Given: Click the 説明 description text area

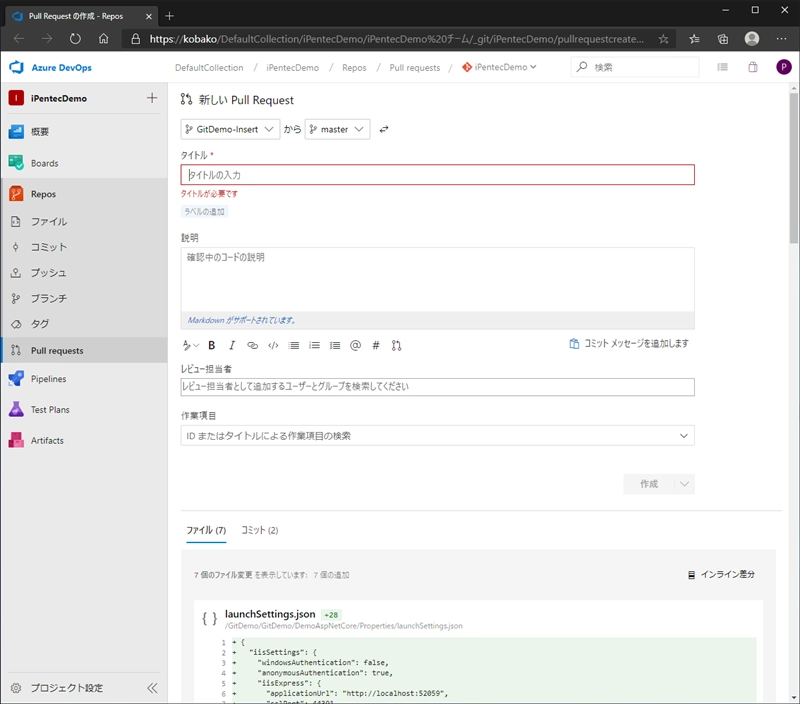Looking at the screenshot, I should pyautogui.click(x=437, y=280).
